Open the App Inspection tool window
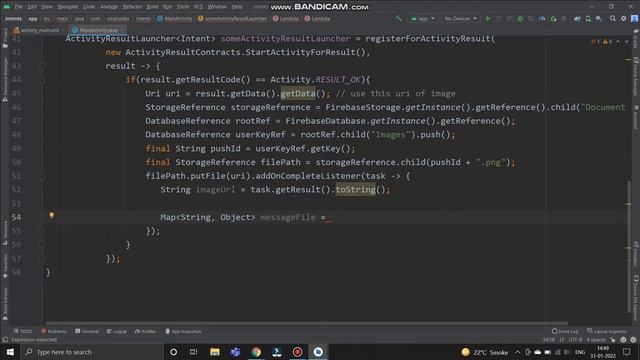Screen dimensions: 640x360 (x=183, y=331)
